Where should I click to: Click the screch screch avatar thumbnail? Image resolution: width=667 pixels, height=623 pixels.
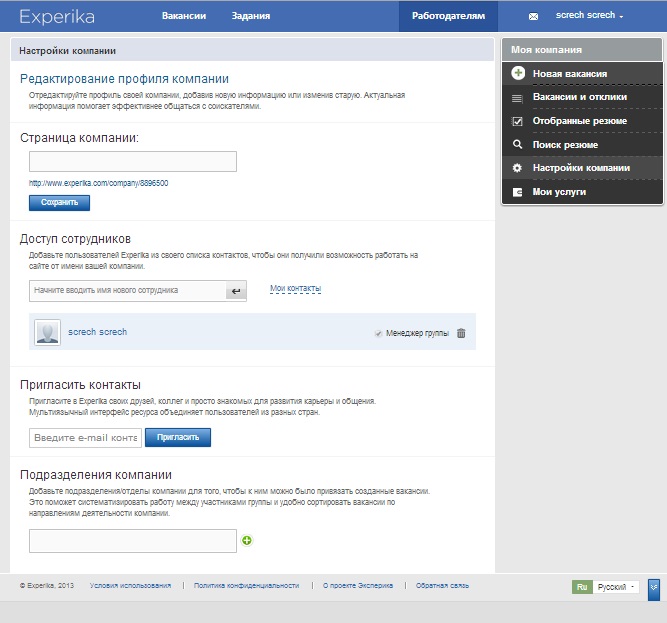click(x=47, y=333)
